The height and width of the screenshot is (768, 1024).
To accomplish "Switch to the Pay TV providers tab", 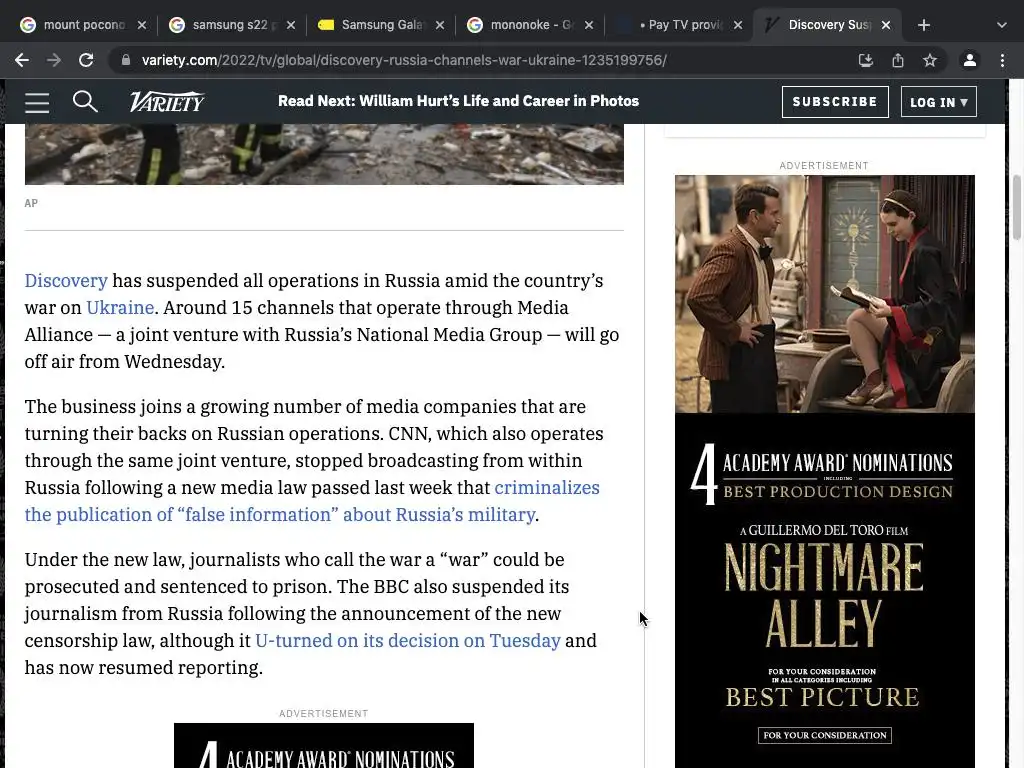I will point(679,25).
